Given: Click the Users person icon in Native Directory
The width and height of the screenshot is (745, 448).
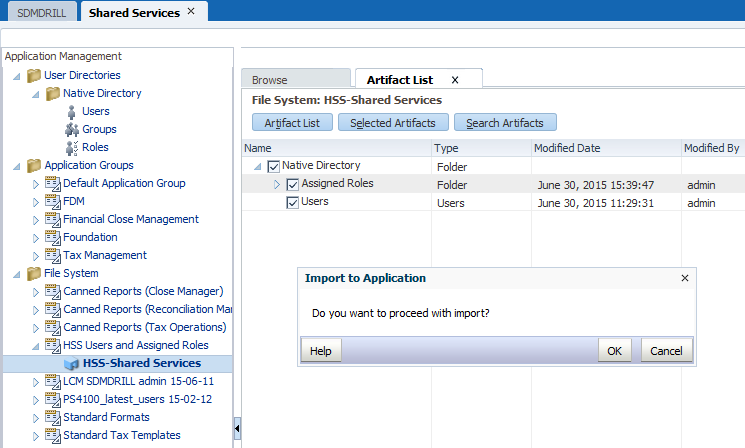Looking at the screenshot, I should (71, 111).
